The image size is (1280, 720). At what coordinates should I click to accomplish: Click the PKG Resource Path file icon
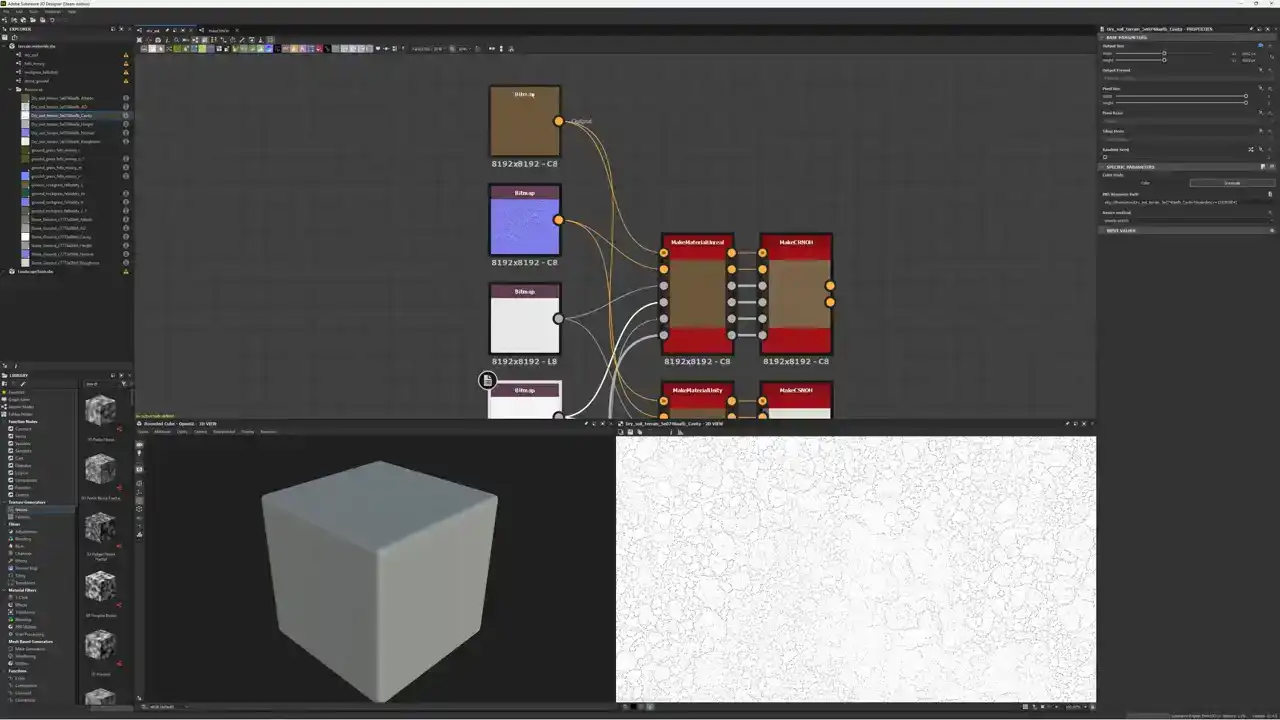1270,194
